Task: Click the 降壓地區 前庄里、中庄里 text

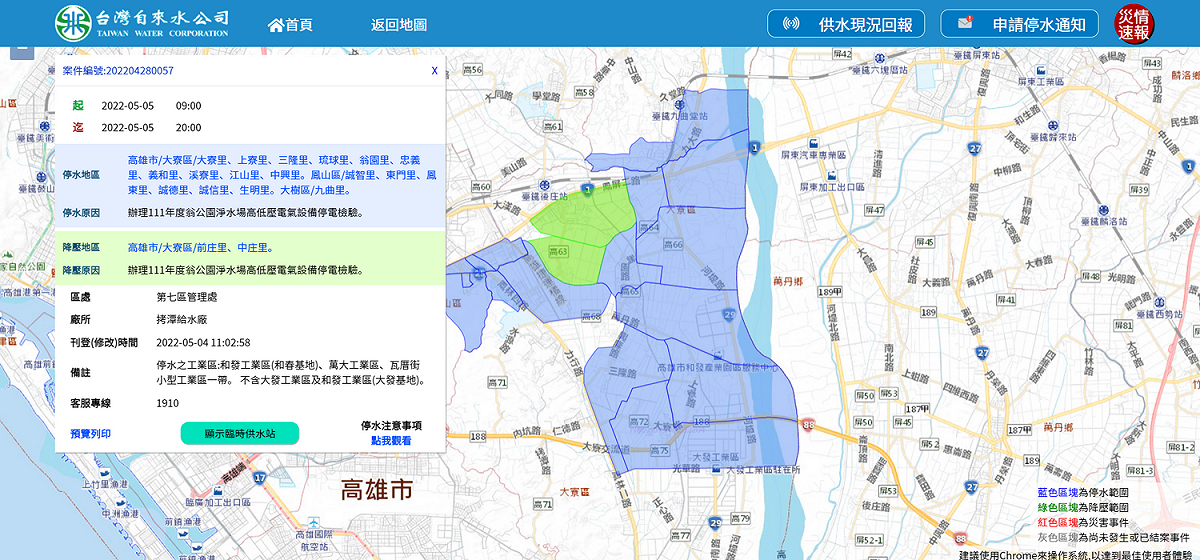Action: (200, 247)
